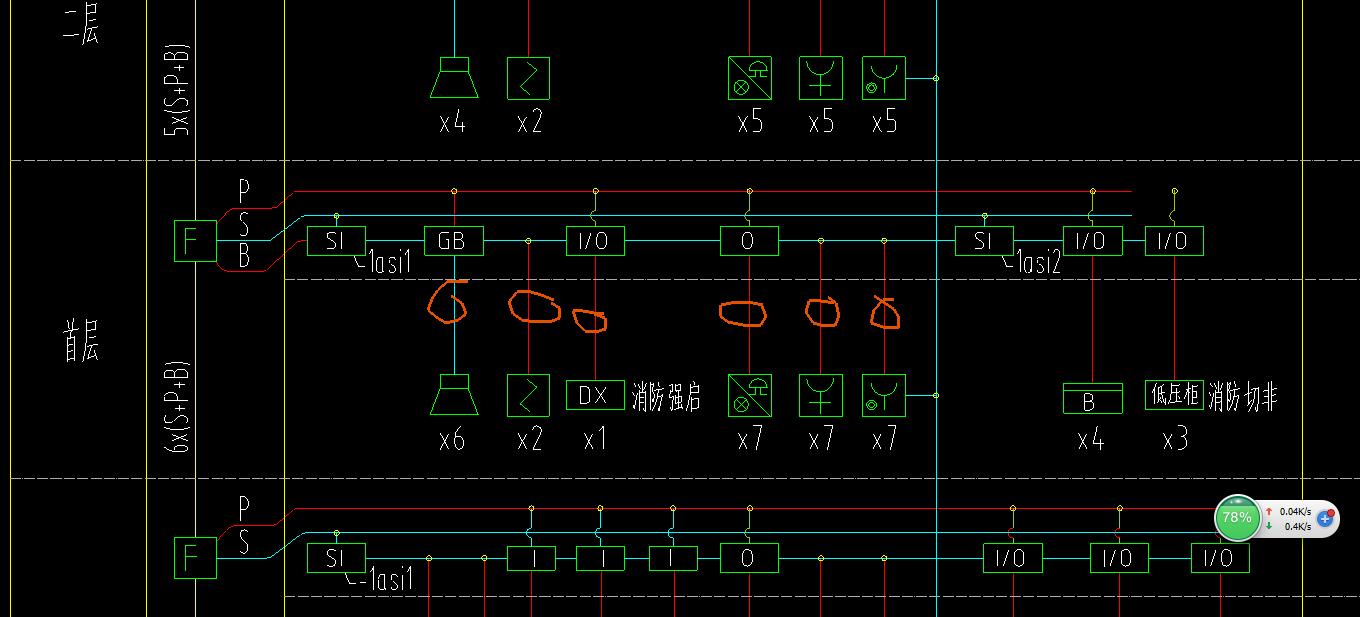The image size is (1360, 617).
Task: Click the 0.04K/s upload speed readout
Action: click(x=1296, y=511)
